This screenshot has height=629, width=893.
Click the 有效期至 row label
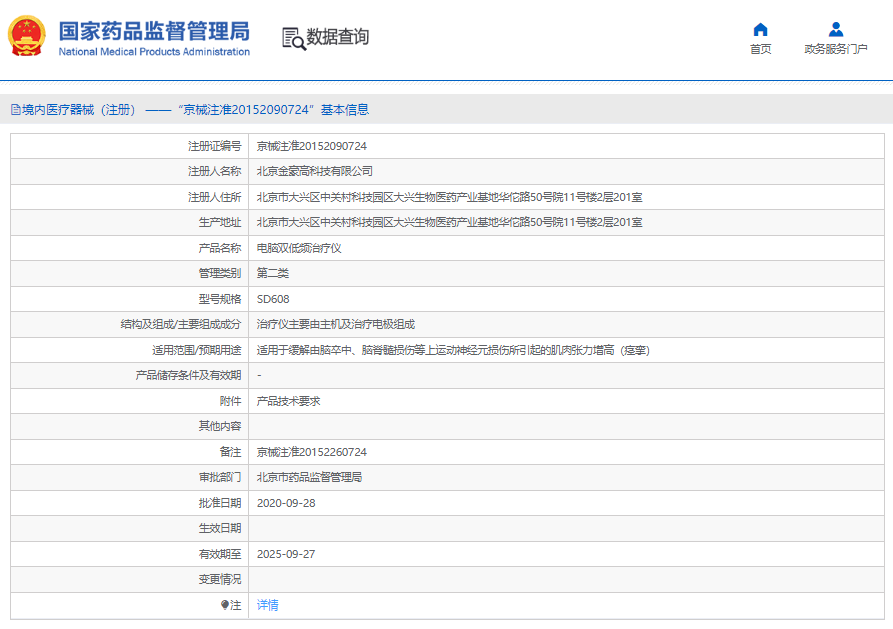[220, 554]
